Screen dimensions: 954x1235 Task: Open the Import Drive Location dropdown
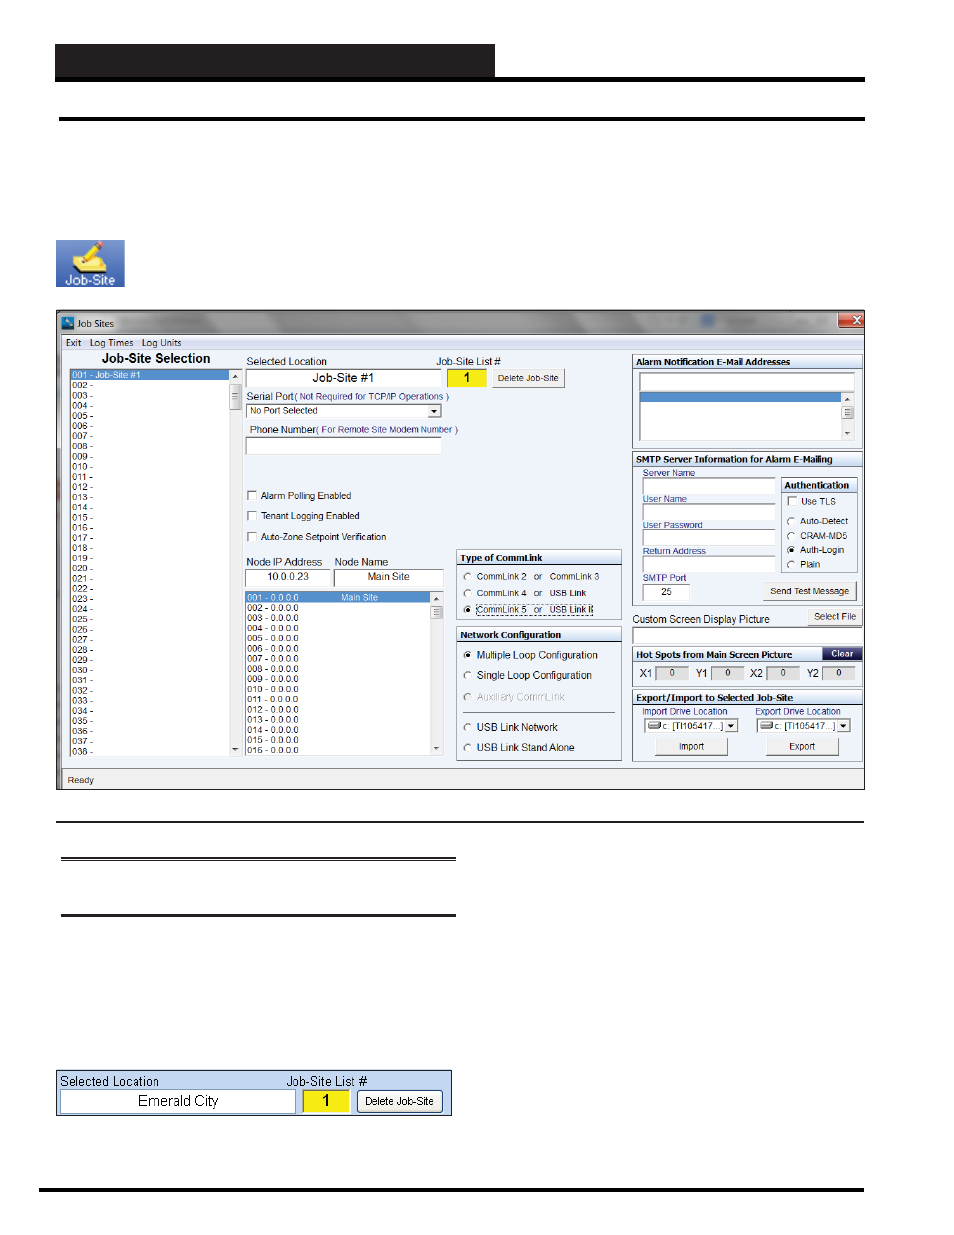tap(731, 725)
